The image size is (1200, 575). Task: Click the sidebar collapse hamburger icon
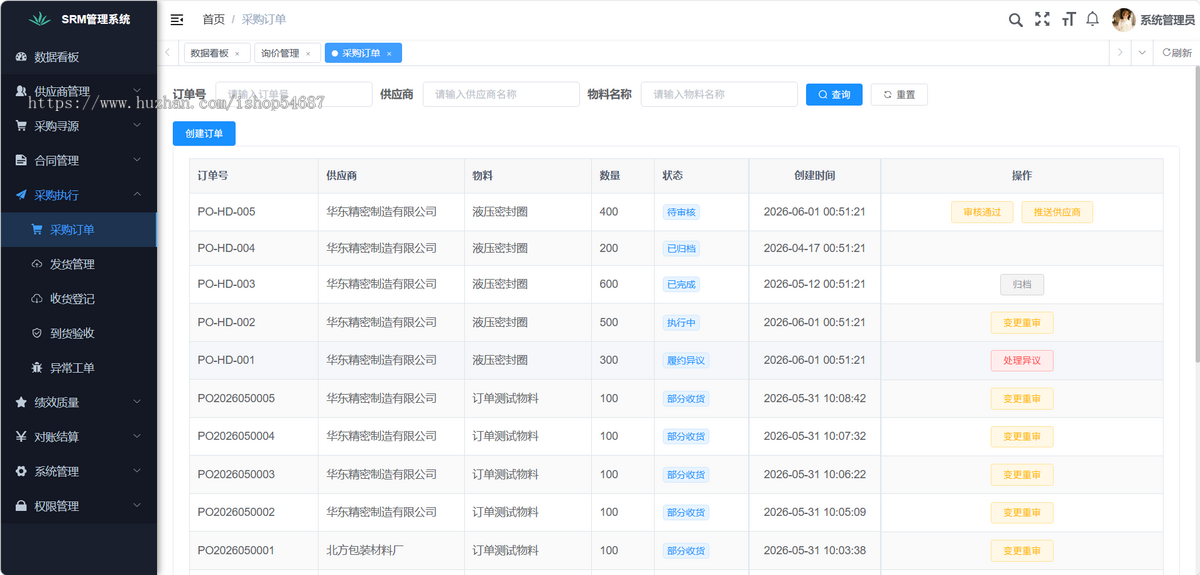coord(177,19)
